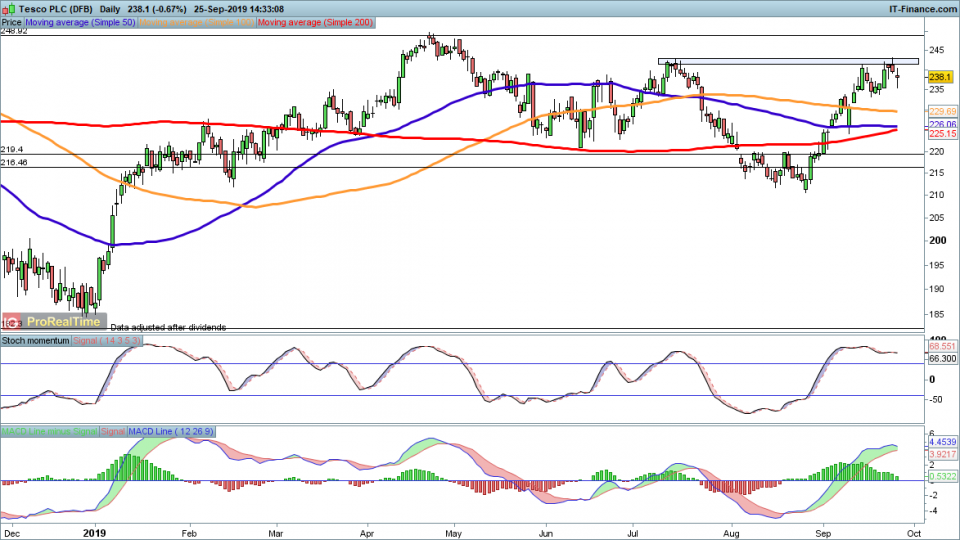Click the candlestick chart icon beside Tesco PLC

point(8,7)
